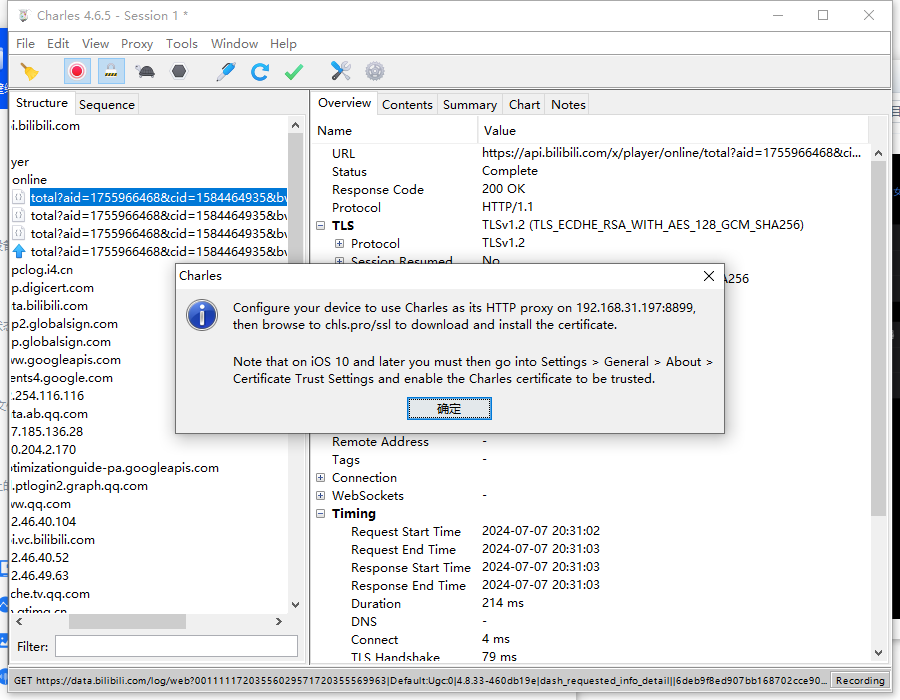Open Tools wrench icon in toolbar
900x700 pixels.
click(x=341, y=72)
